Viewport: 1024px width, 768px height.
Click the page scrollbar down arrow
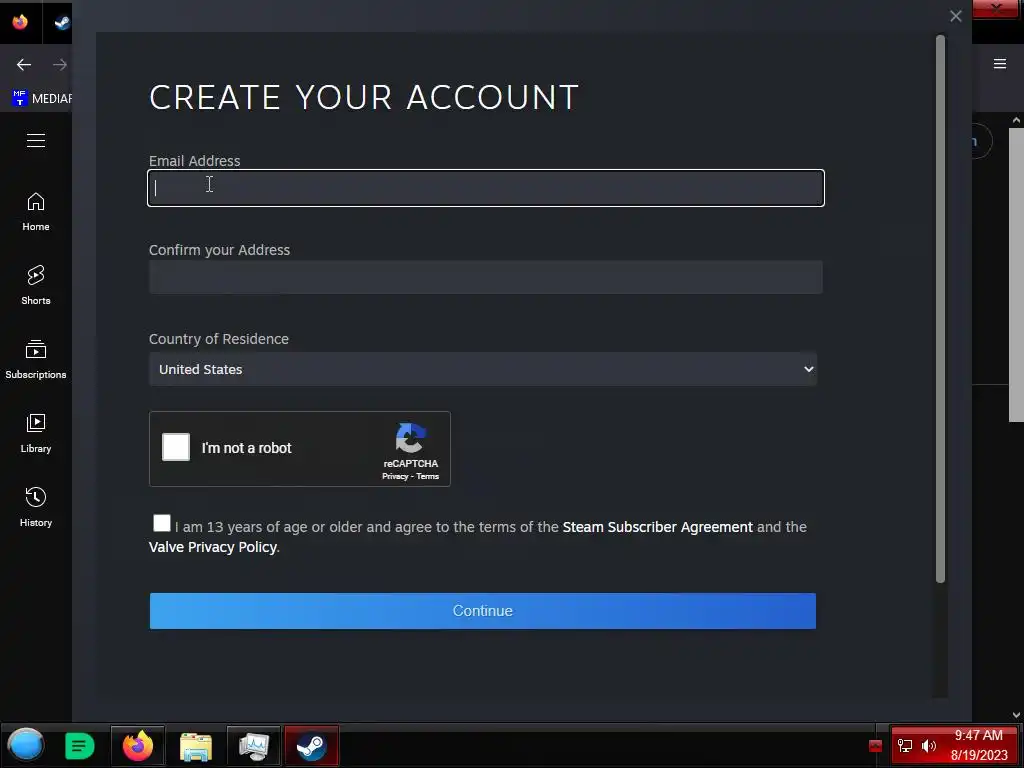(x=1016, y=715)
